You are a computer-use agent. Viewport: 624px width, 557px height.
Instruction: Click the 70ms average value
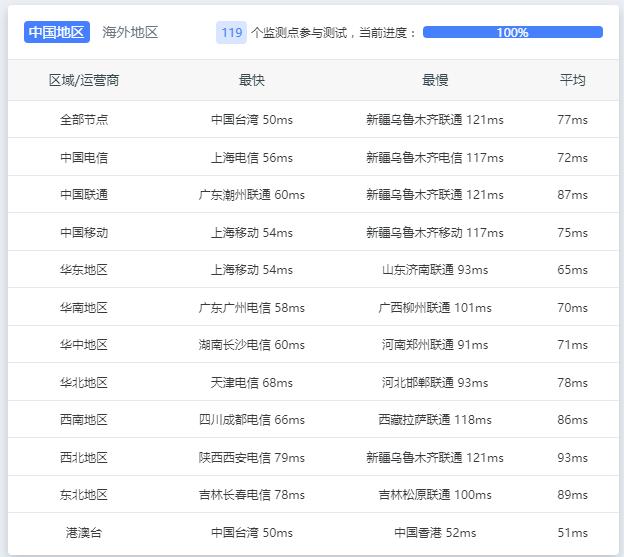coord(572,308)
